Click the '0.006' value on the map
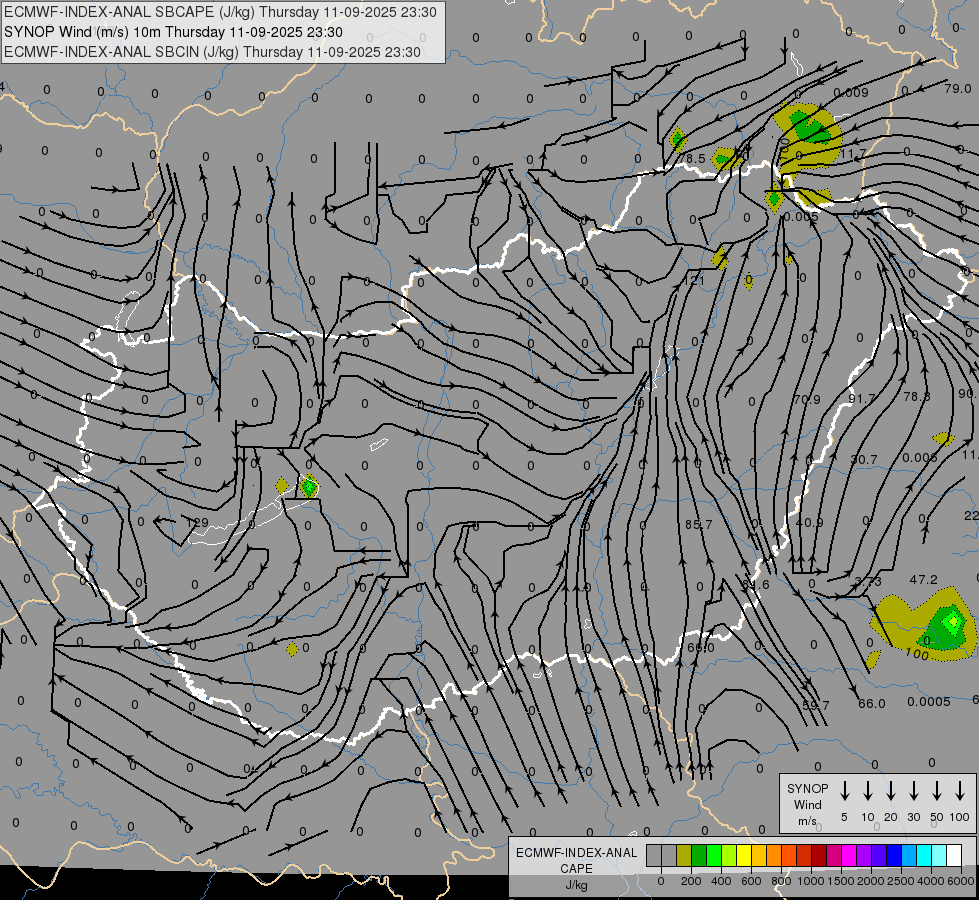 (x=920, y=458)
